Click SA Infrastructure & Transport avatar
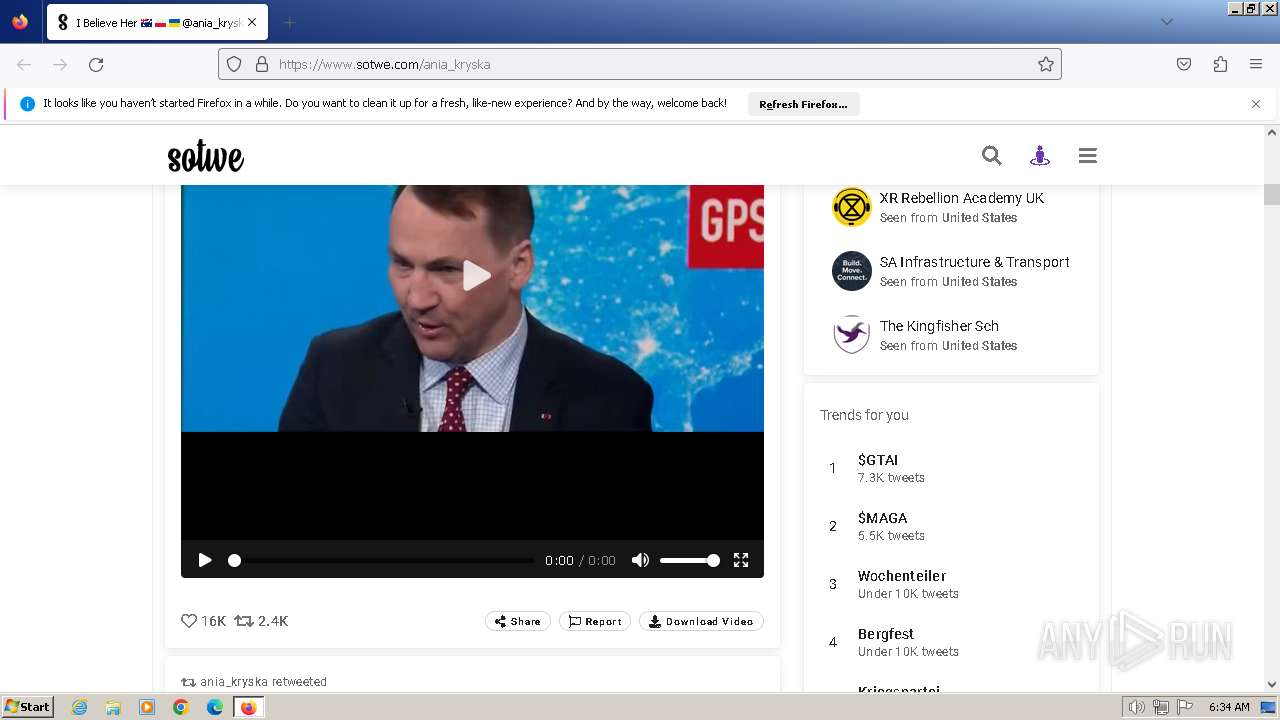 pos(852,271)
